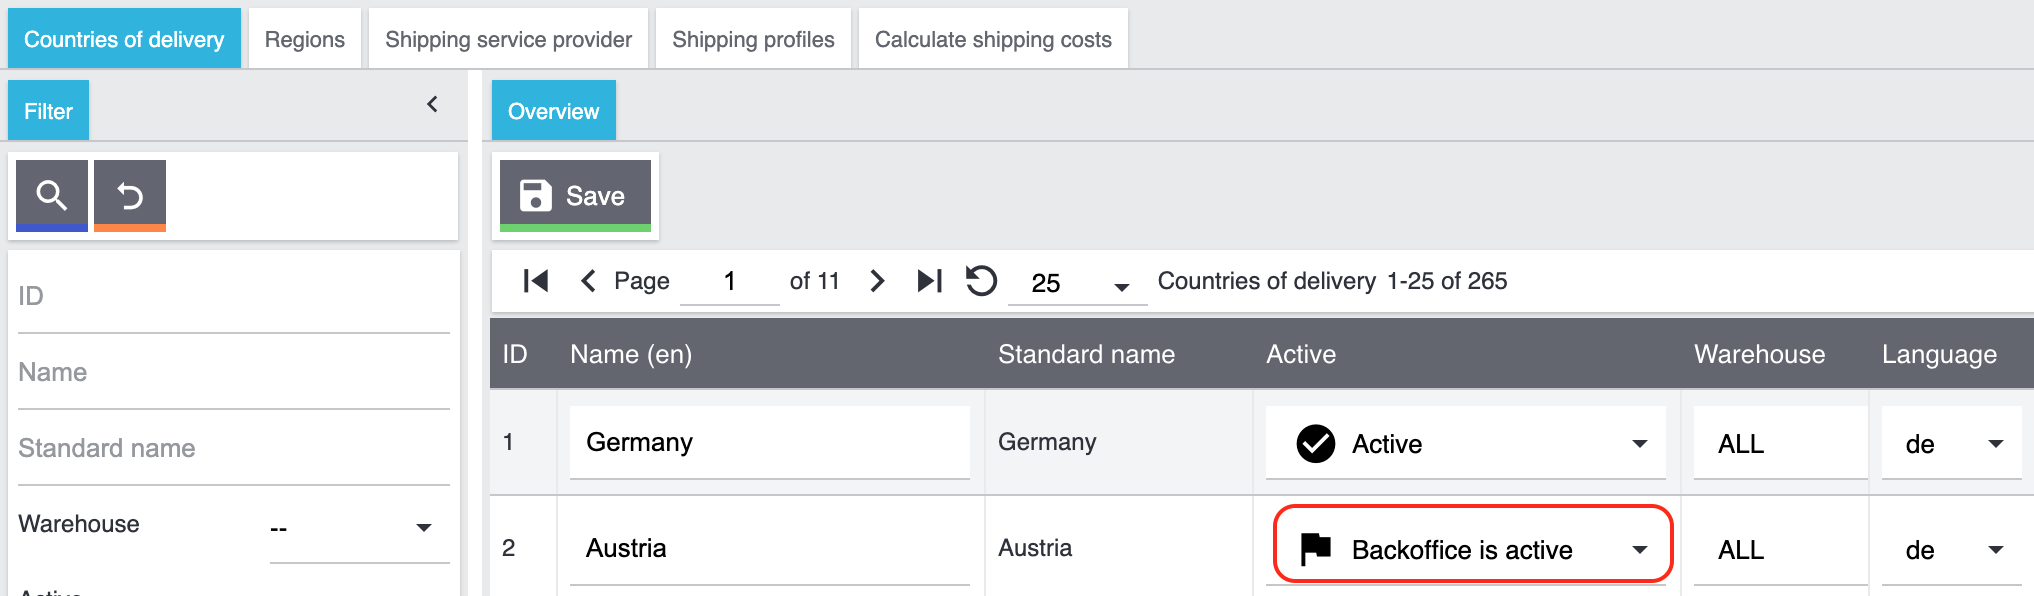Go to the first page of results
Image resolution: width=2034 pixels, height=596 pixels.
click(536, 281)
